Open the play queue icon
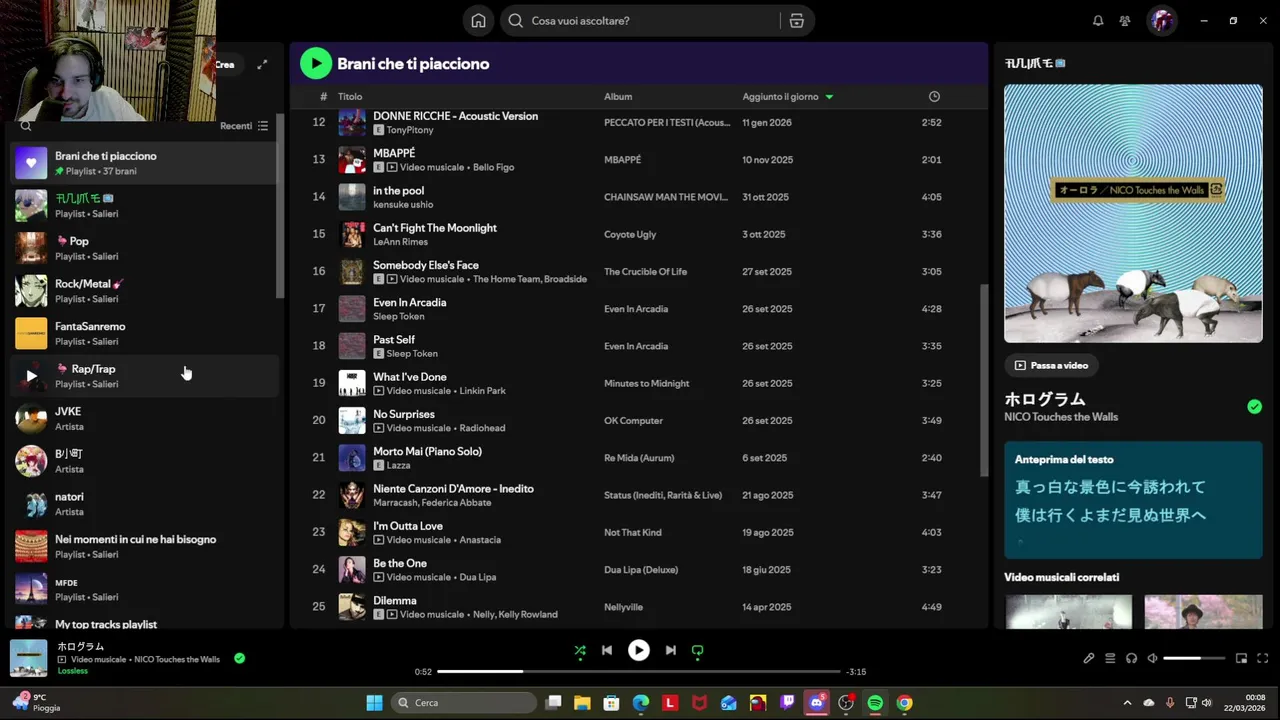 (x=1110, y=658)
